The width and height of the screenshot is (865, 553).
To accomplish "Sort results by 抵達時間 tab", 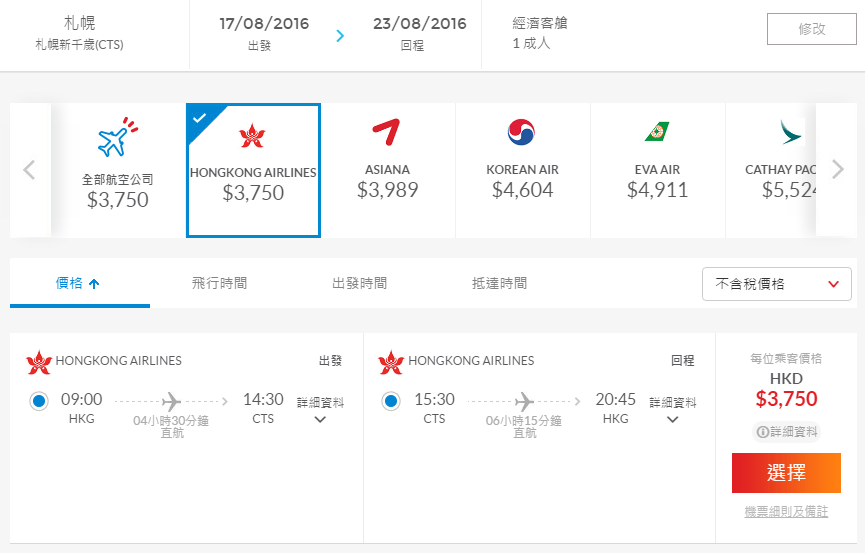I will click(x=500, y=283).
